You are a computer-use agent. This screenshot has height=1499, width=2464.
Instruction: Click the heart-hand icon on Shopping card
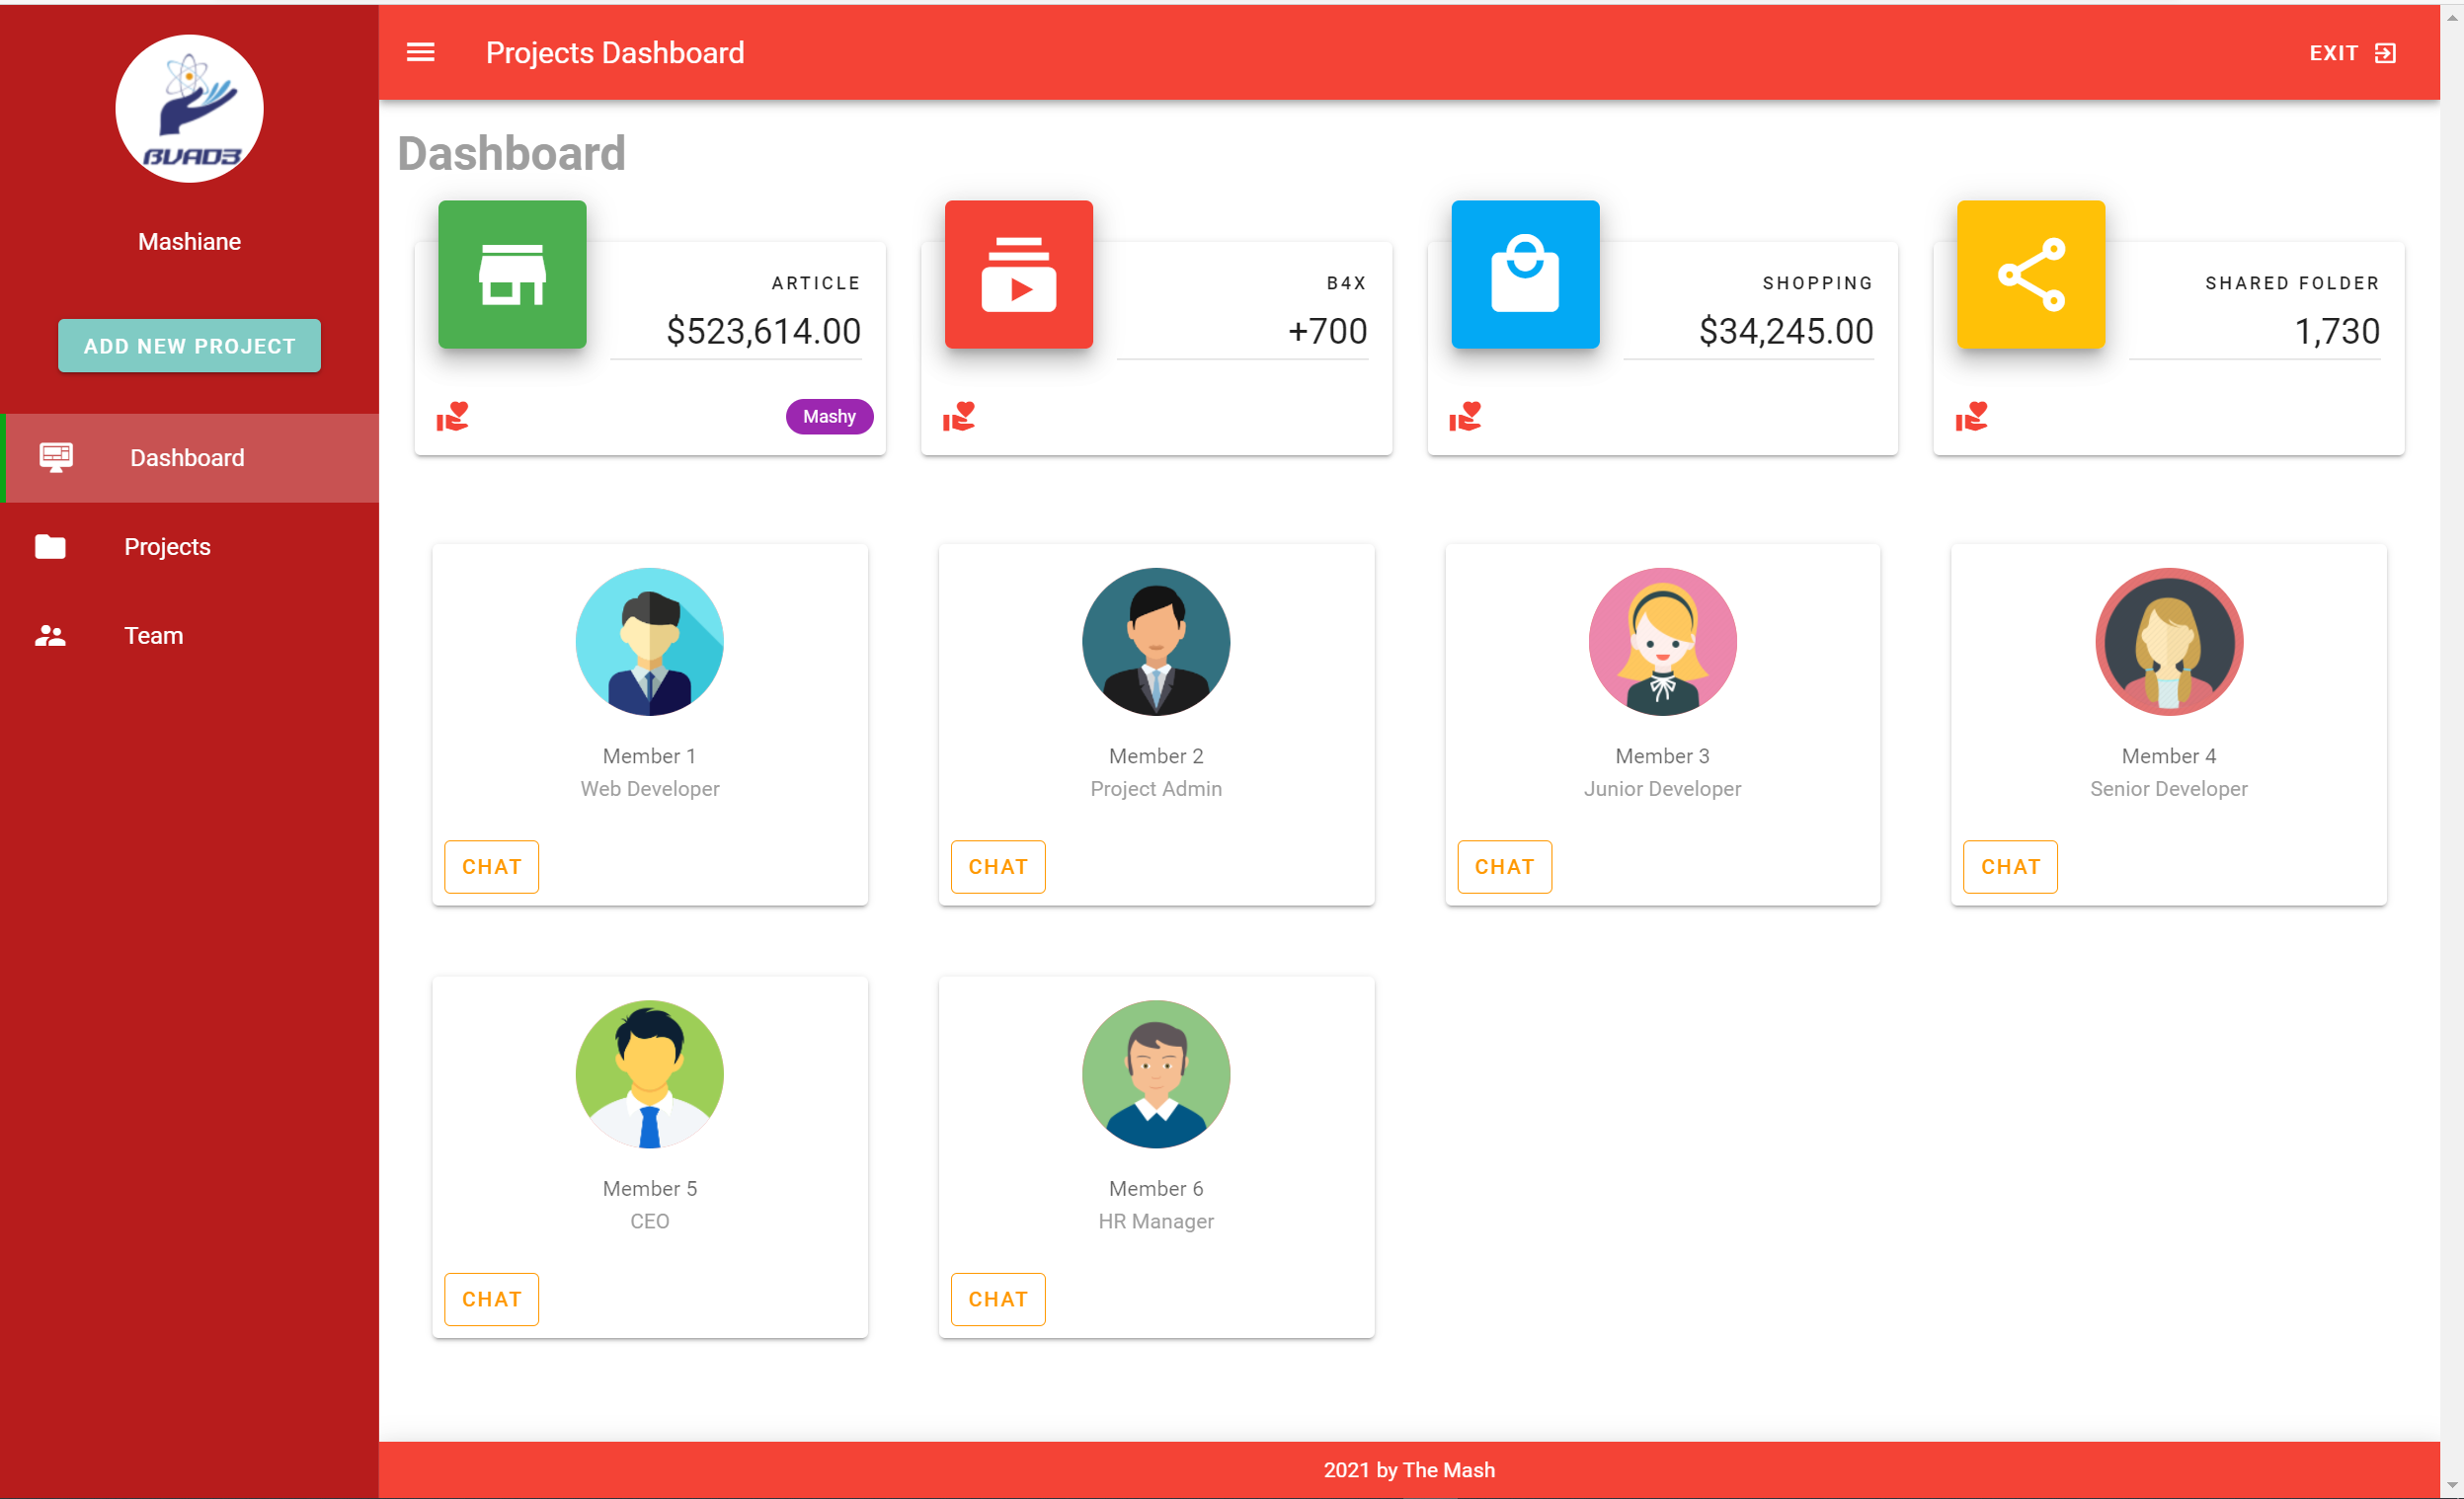pos(1465,416)
